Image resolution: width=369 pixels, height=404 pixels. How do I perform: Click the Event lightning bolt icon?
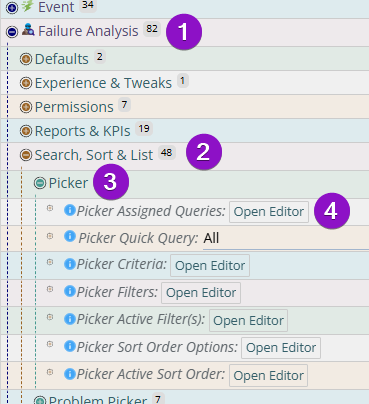[28, 6]
